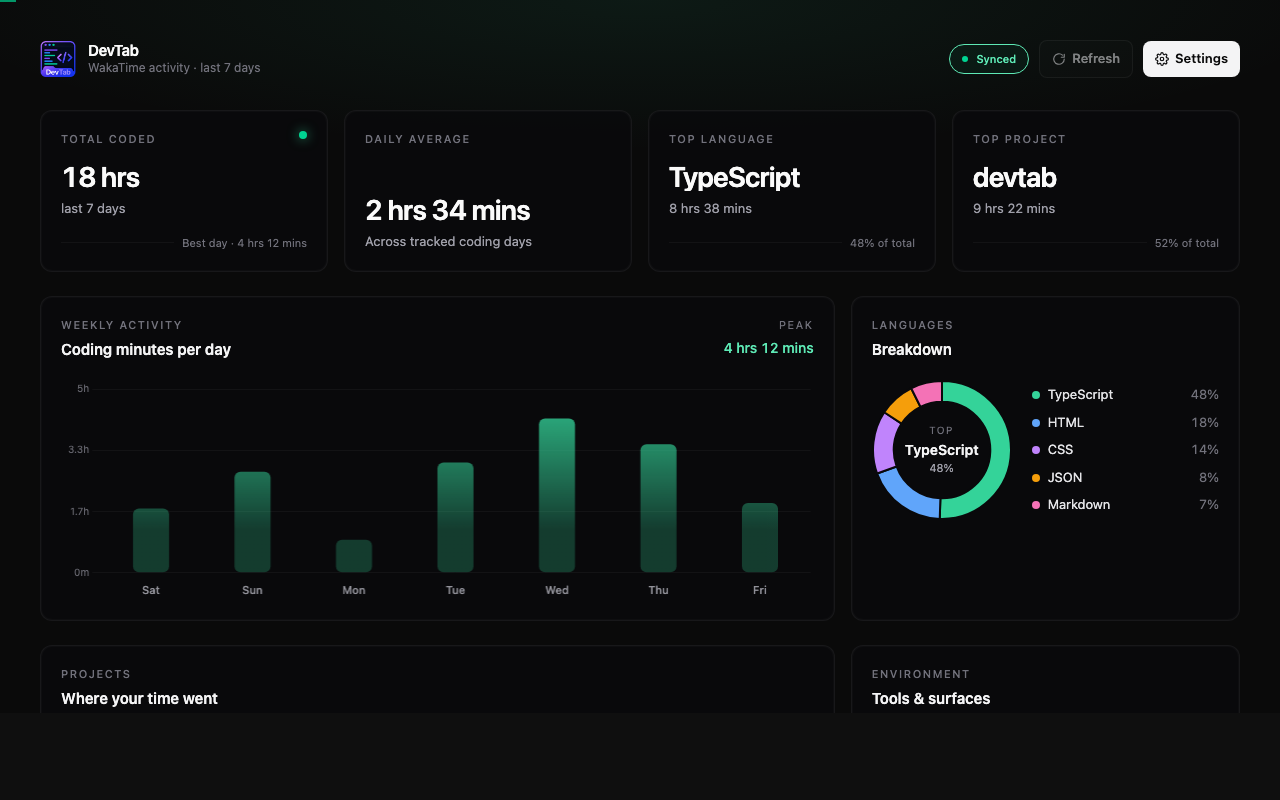Click the "48% of total" text

[x=882, y=243]
